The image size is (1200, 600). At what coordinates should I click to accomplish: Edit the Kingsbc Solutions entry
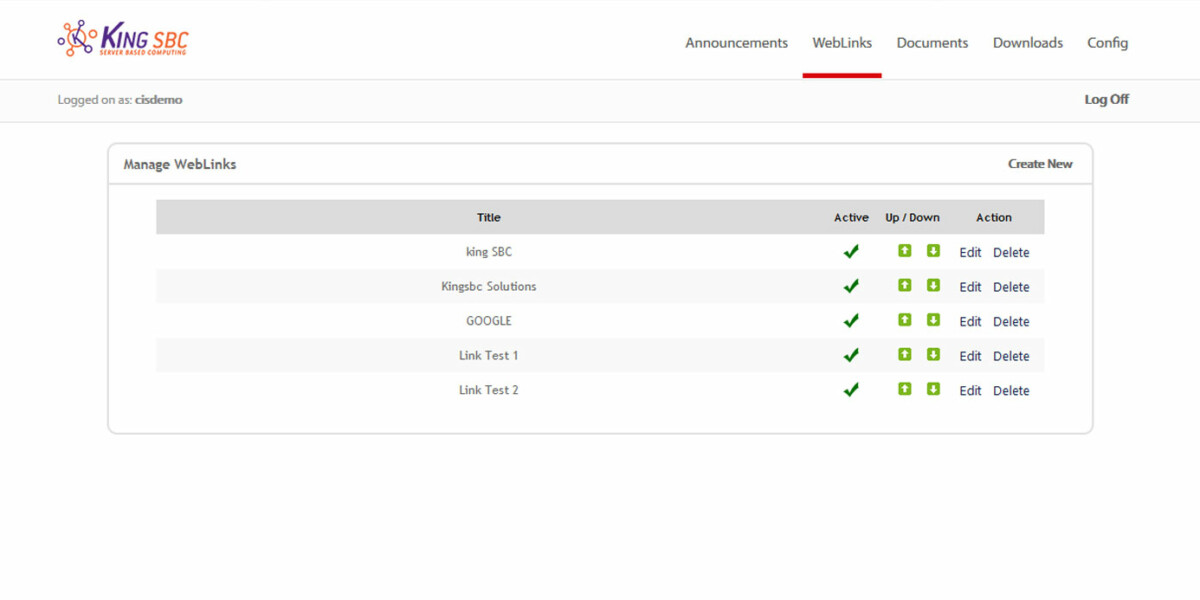pyautogui.click(x=969, y=286)
